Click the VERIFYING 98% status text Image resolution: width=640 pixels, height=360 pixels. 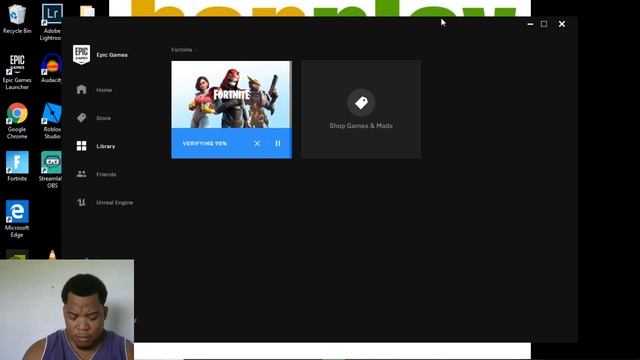(204, 144)
